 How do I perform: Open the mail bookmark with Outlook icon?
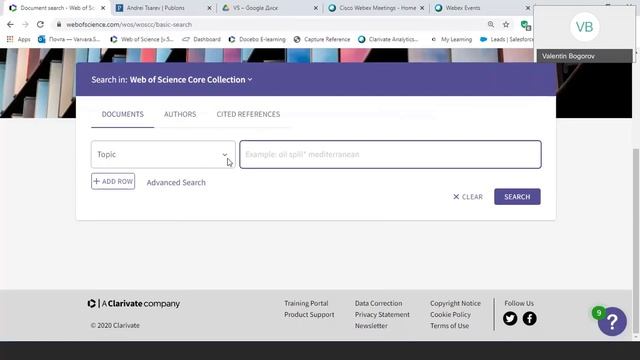(x=69, y=39)
